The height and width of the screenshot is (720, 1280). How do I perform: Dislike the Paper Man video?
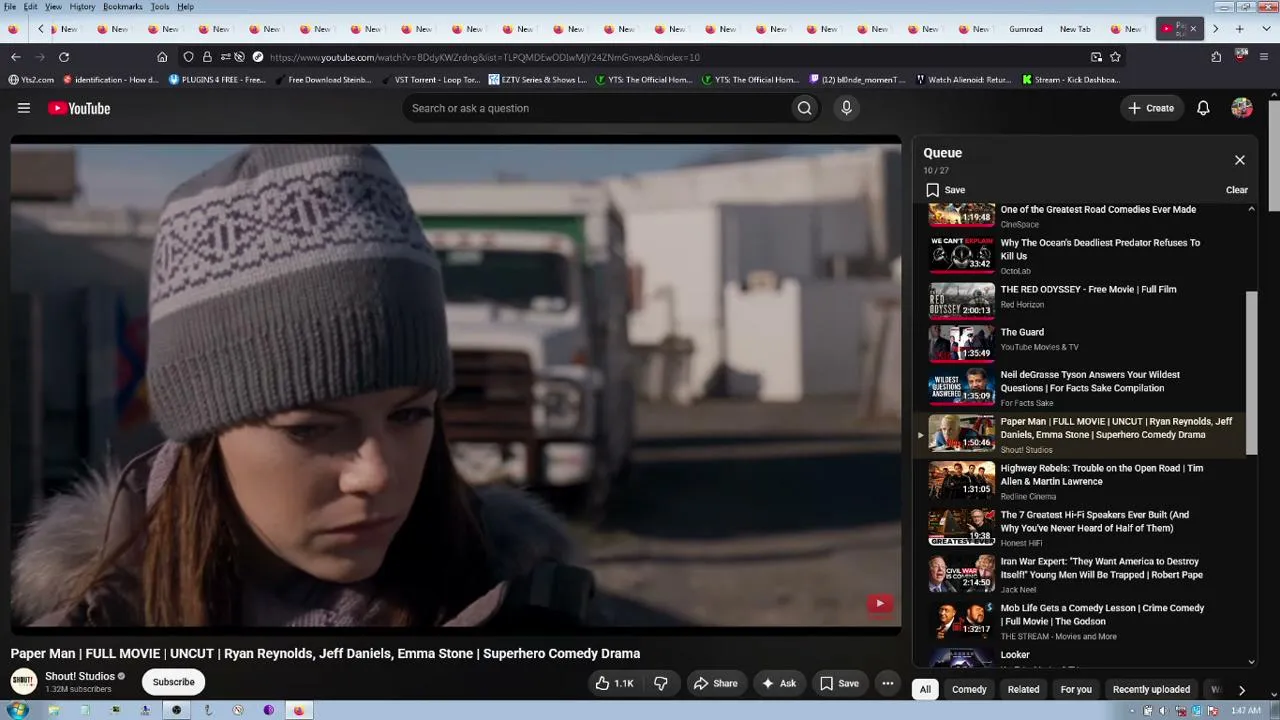(x=660, y=683)
